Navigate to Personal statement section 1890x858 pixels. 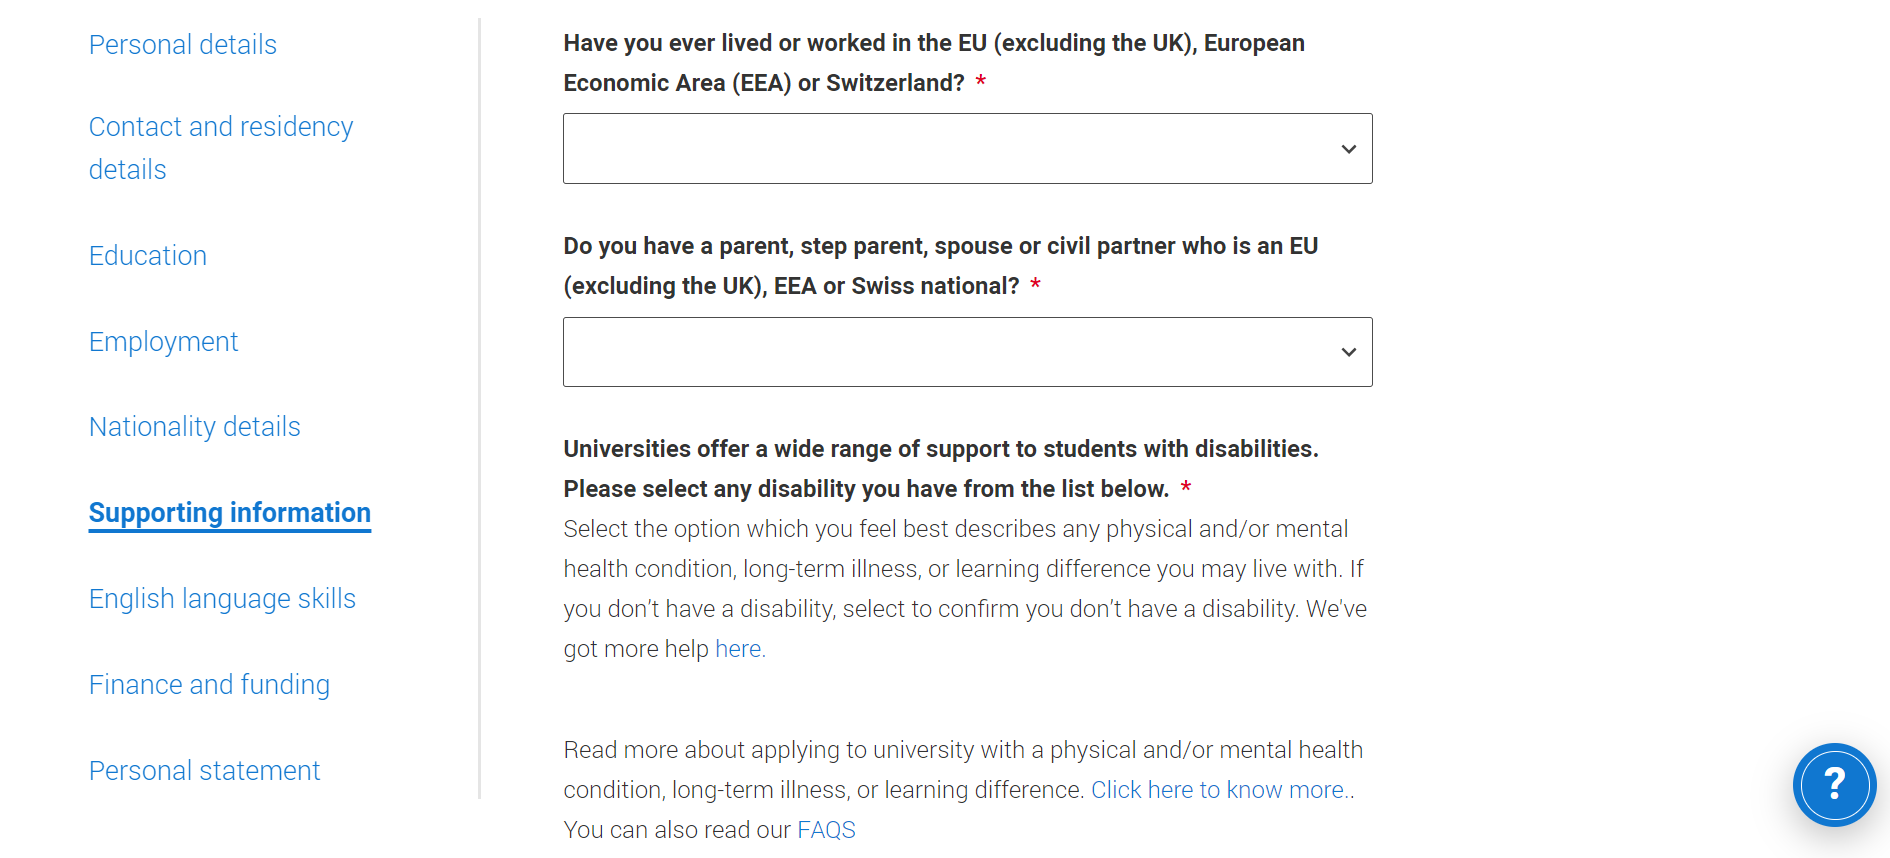[204, 771]
